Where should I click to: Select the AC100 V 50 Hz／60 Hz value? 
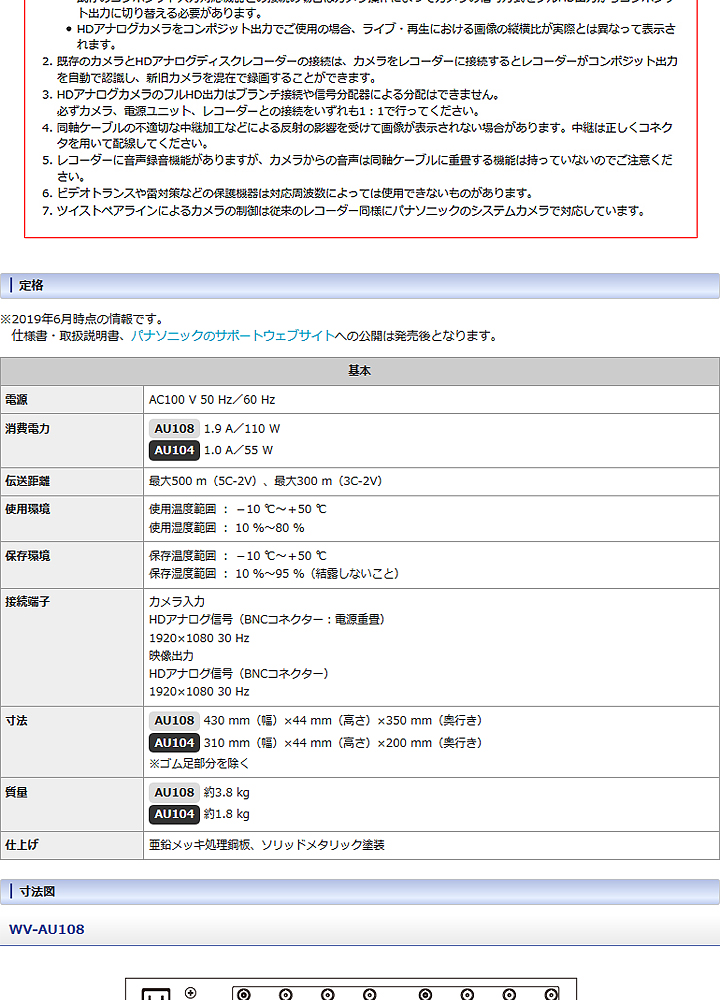click(x=212, y=400)
